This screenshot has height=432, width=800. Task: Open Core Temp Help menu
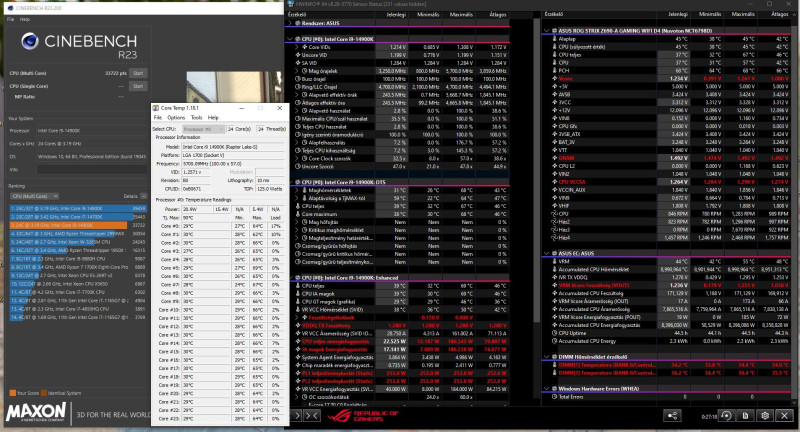pyautogui.click(x=213, y=117)
